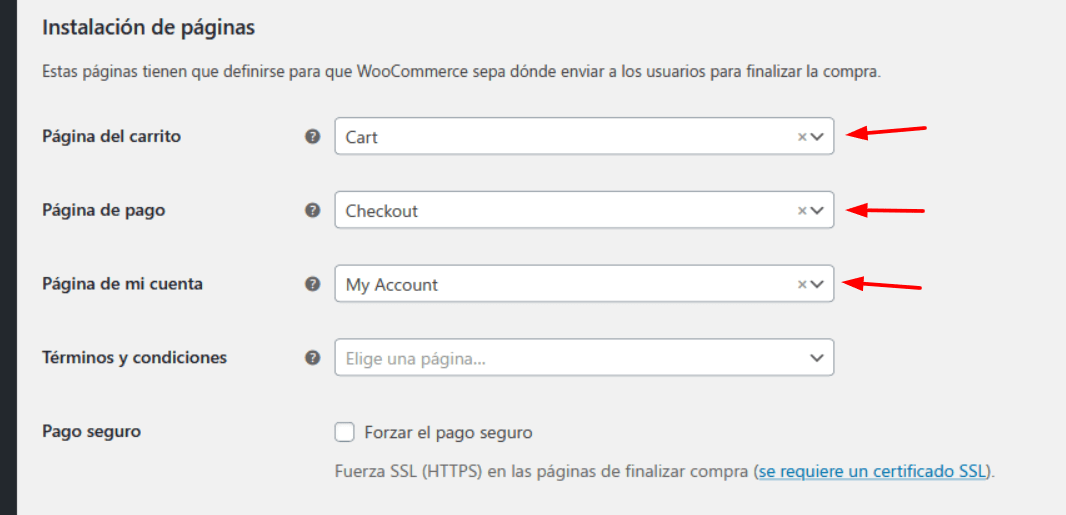Clear the Cart selection with the × icon
This screenshot has width=1066, height=515.
[802, 137]
